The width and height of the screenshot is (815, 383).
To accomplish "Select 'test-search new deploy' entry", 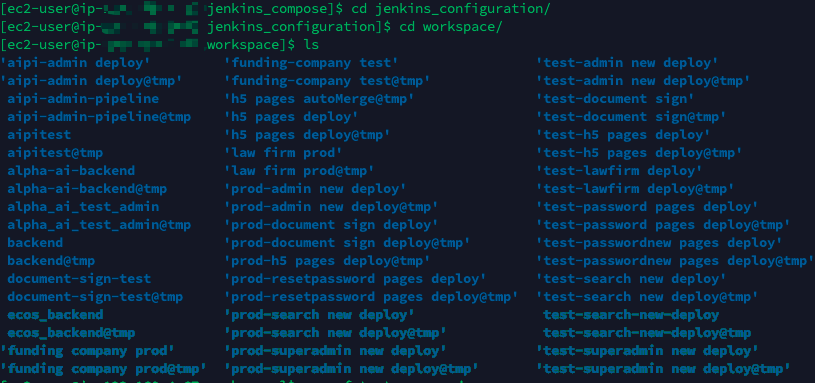I will [x=632, y=279].
